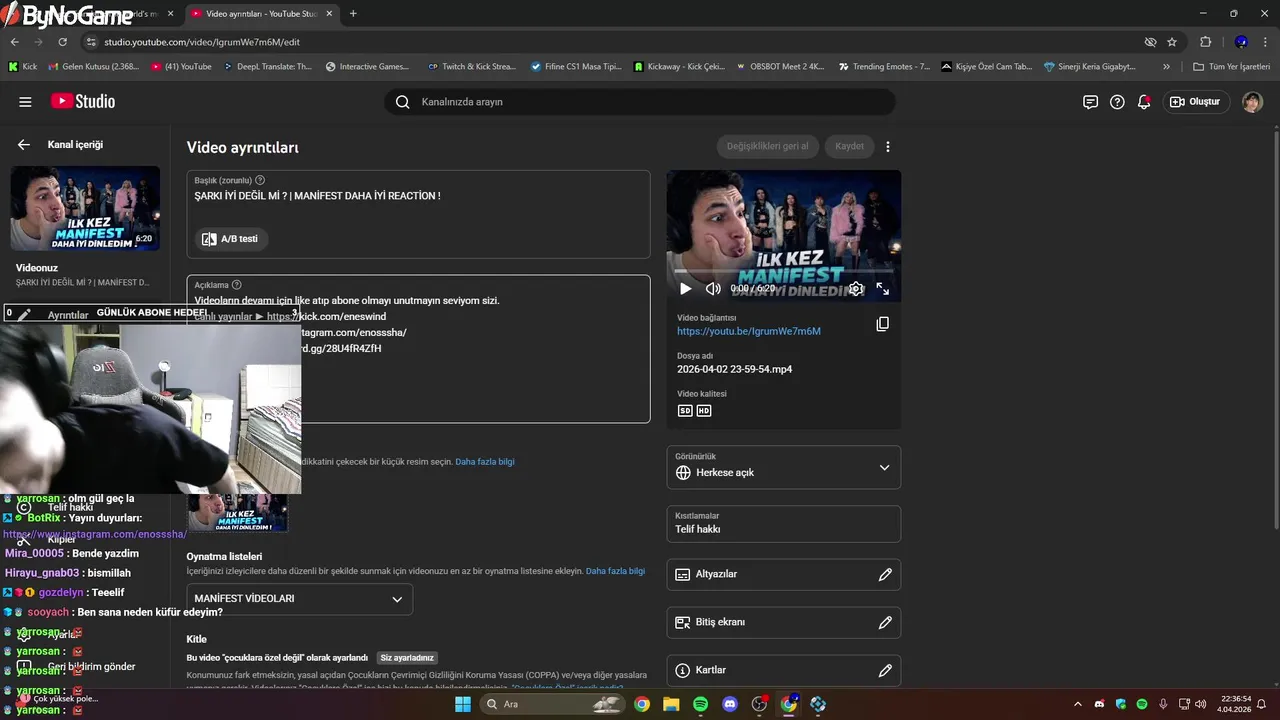The height and width of the screenshot is (720, 1280).
Task: Copy the video link with the copy icon
Action: (882, 324)
